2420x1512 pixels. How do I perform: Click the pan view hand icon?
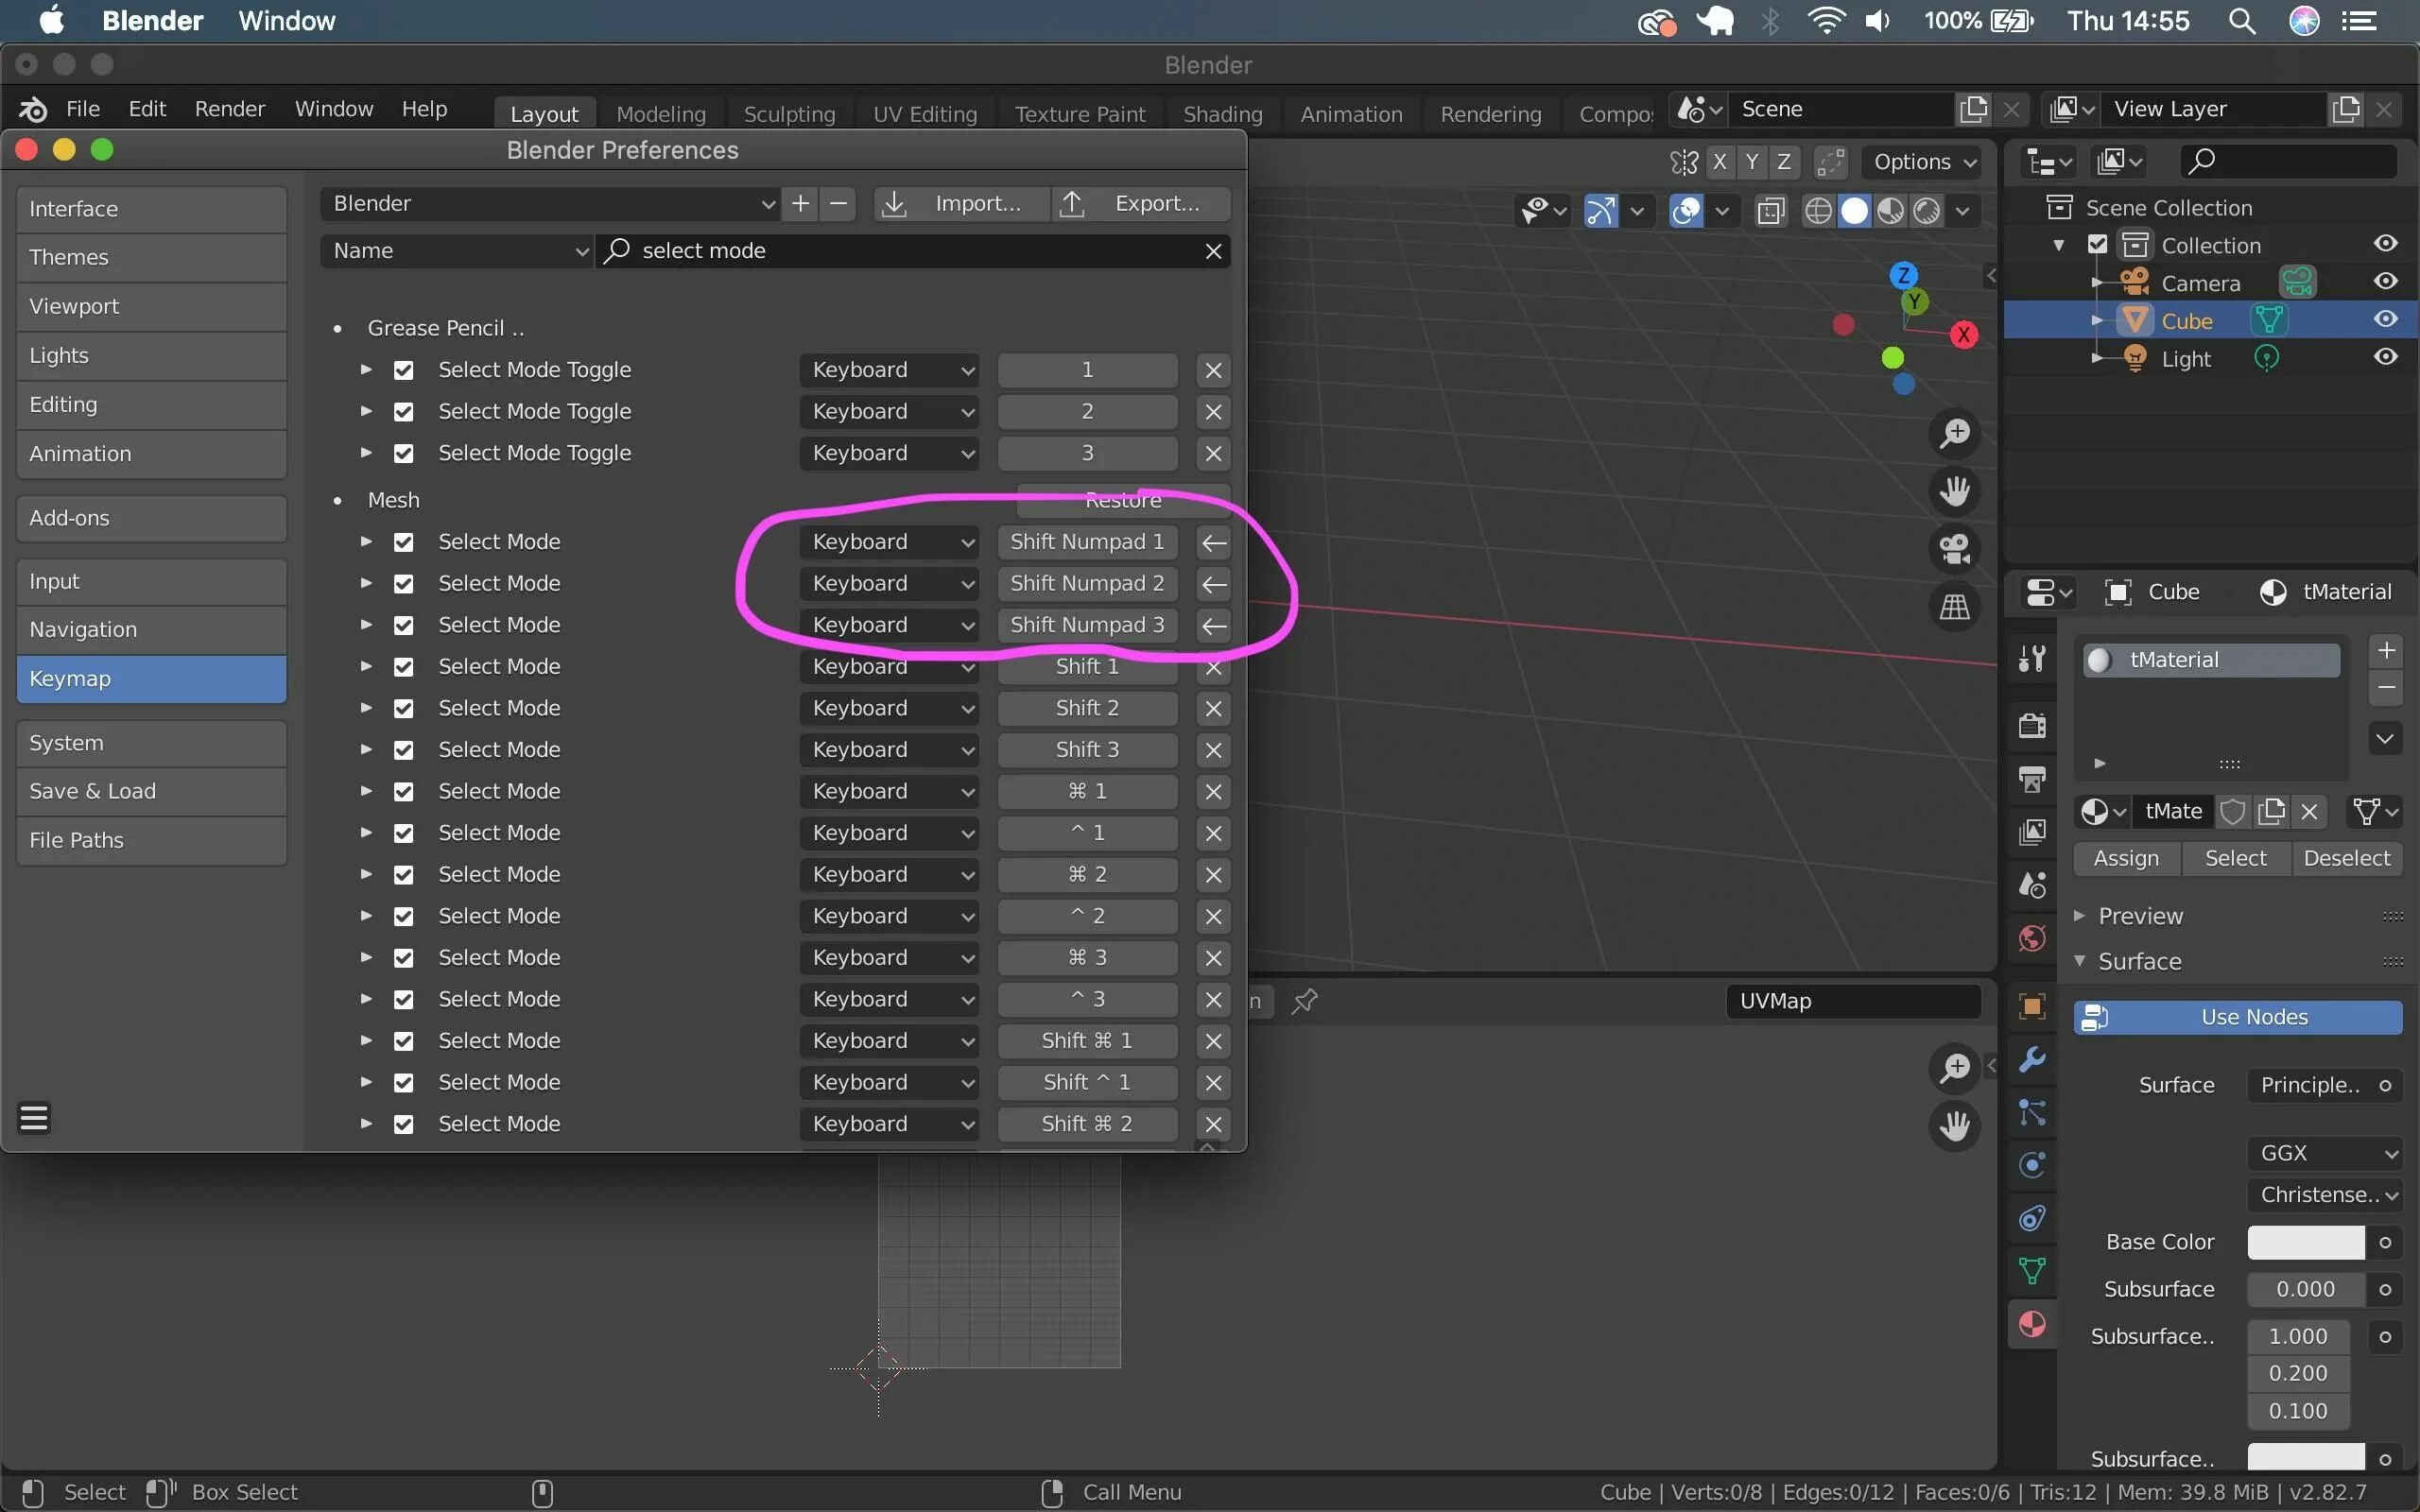[1954, 491]
